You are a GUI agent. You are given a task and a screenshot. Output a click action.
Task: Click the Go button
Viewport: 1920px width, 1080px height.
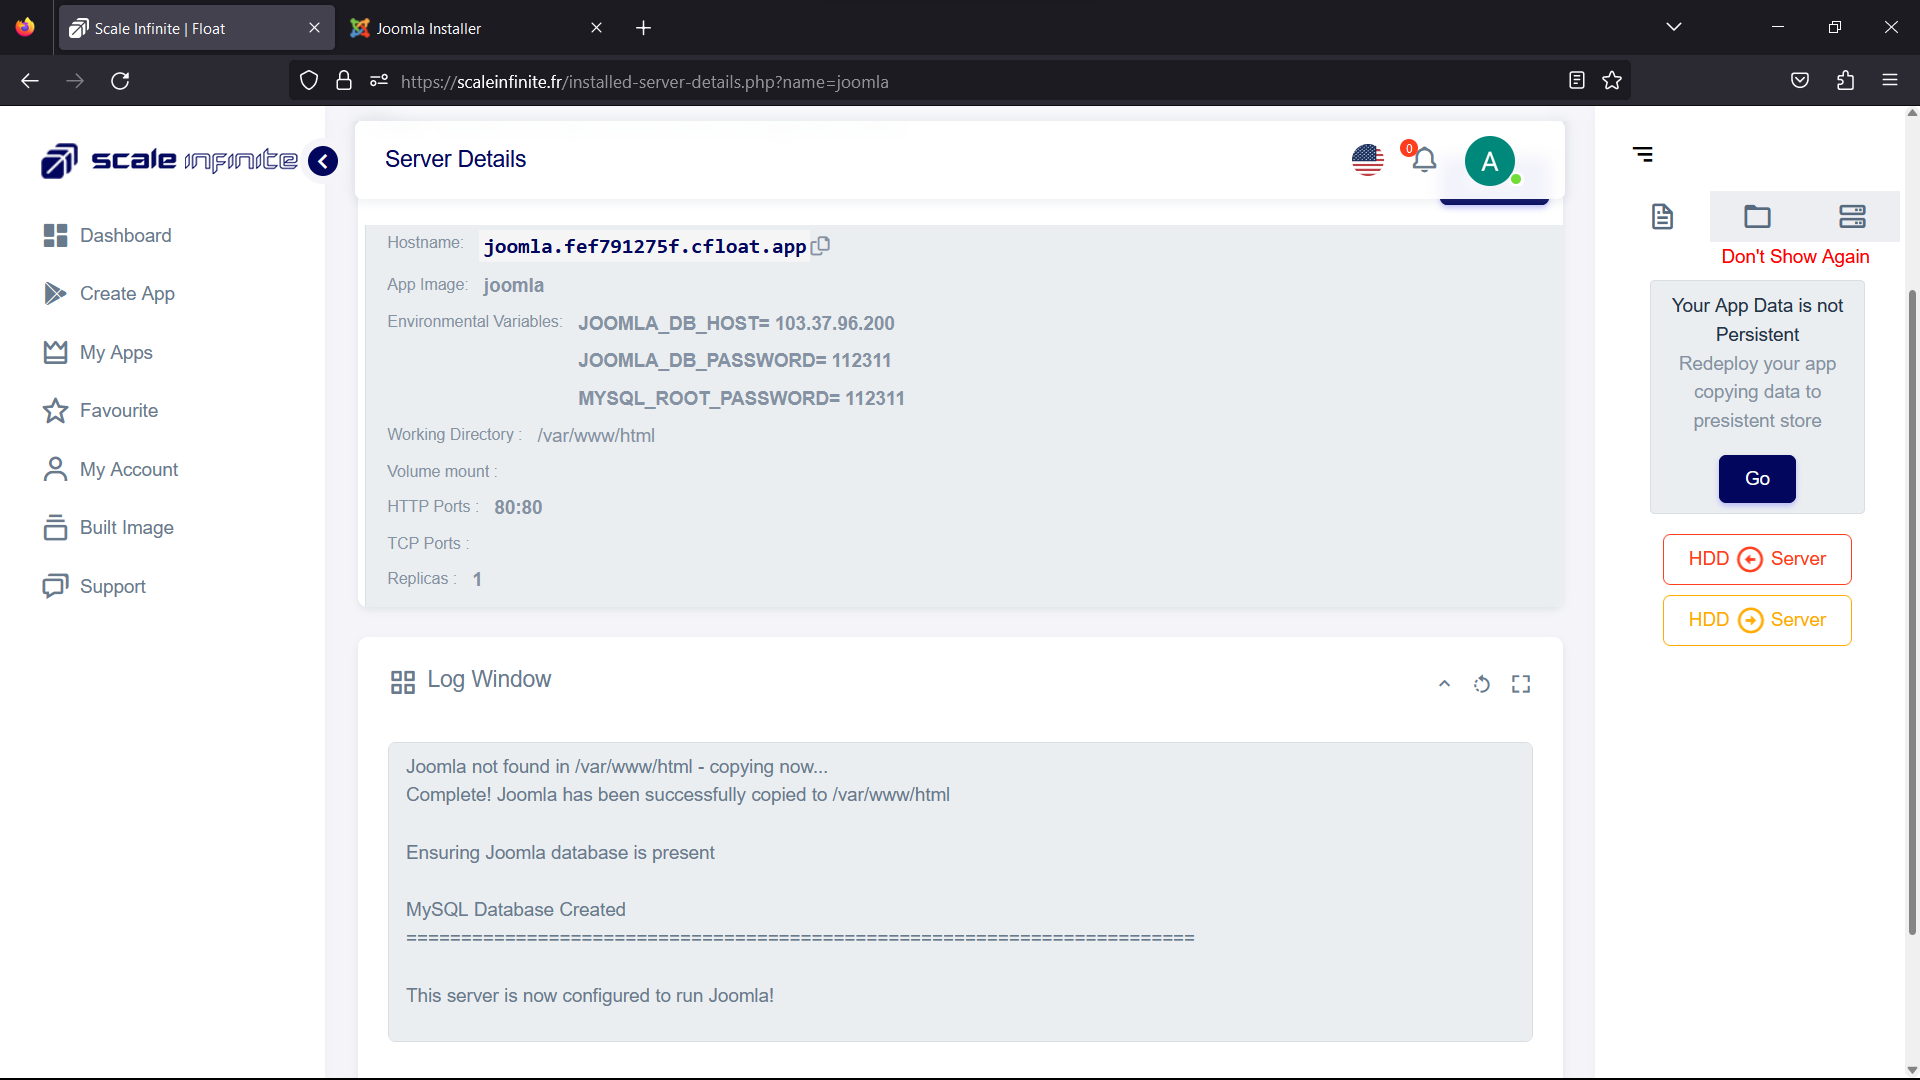[x=1757, y=479]
